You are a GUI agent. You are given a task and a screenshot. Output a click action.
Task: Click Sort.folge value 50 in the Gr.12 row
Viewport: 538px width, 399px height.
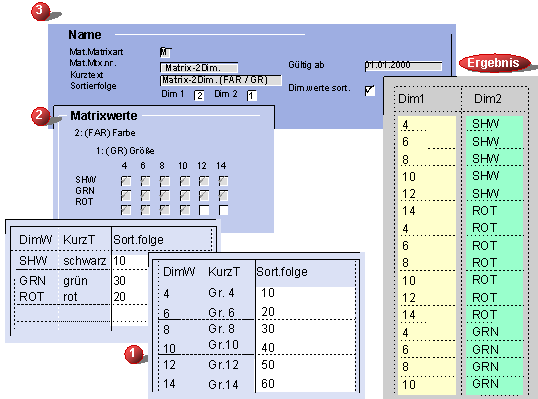point(268,365)
